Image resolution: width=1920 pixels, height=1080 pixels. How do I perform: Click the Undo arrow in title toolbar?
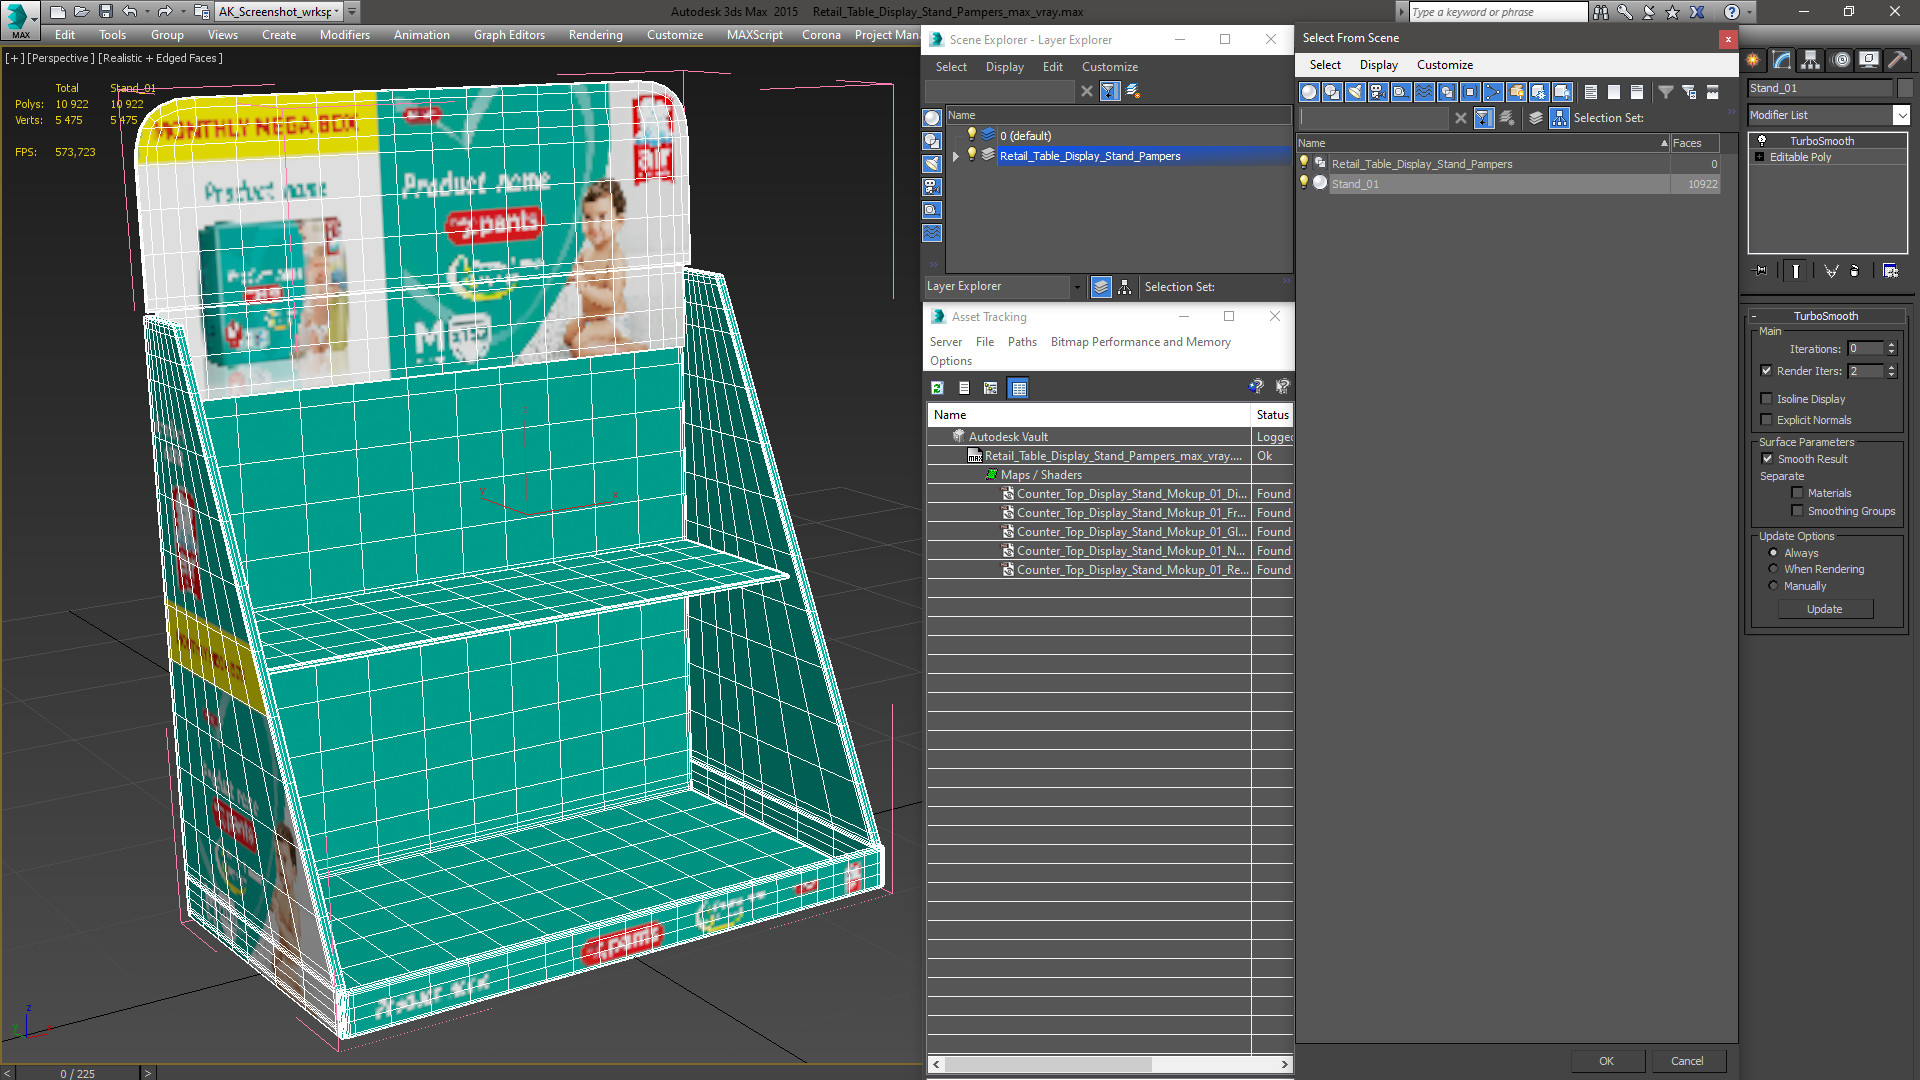pos(130,12)
